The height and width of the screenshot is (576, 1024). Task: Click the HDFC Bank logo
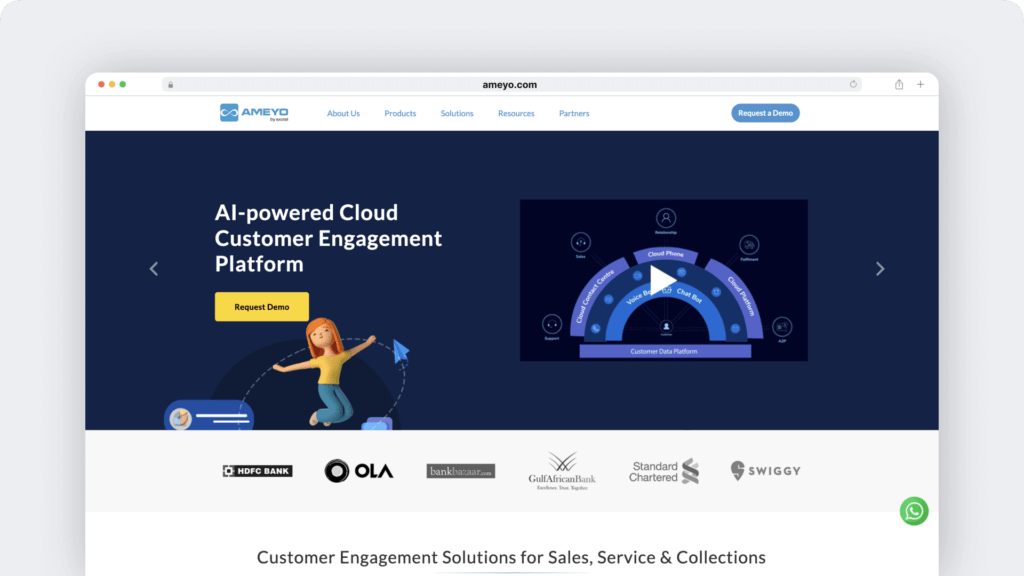(x=257, y=471)
